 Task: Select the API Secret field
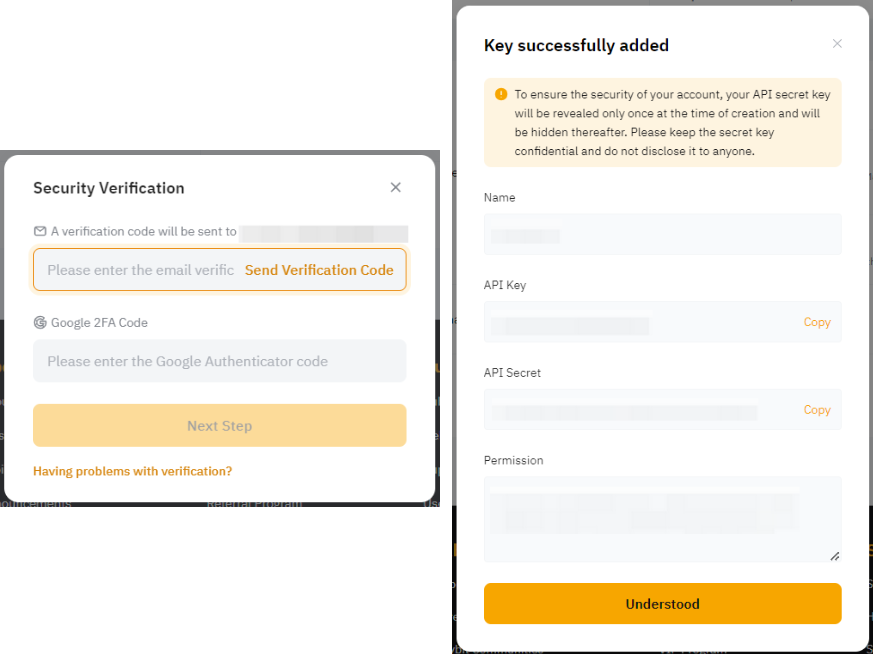tap(640, 410)
